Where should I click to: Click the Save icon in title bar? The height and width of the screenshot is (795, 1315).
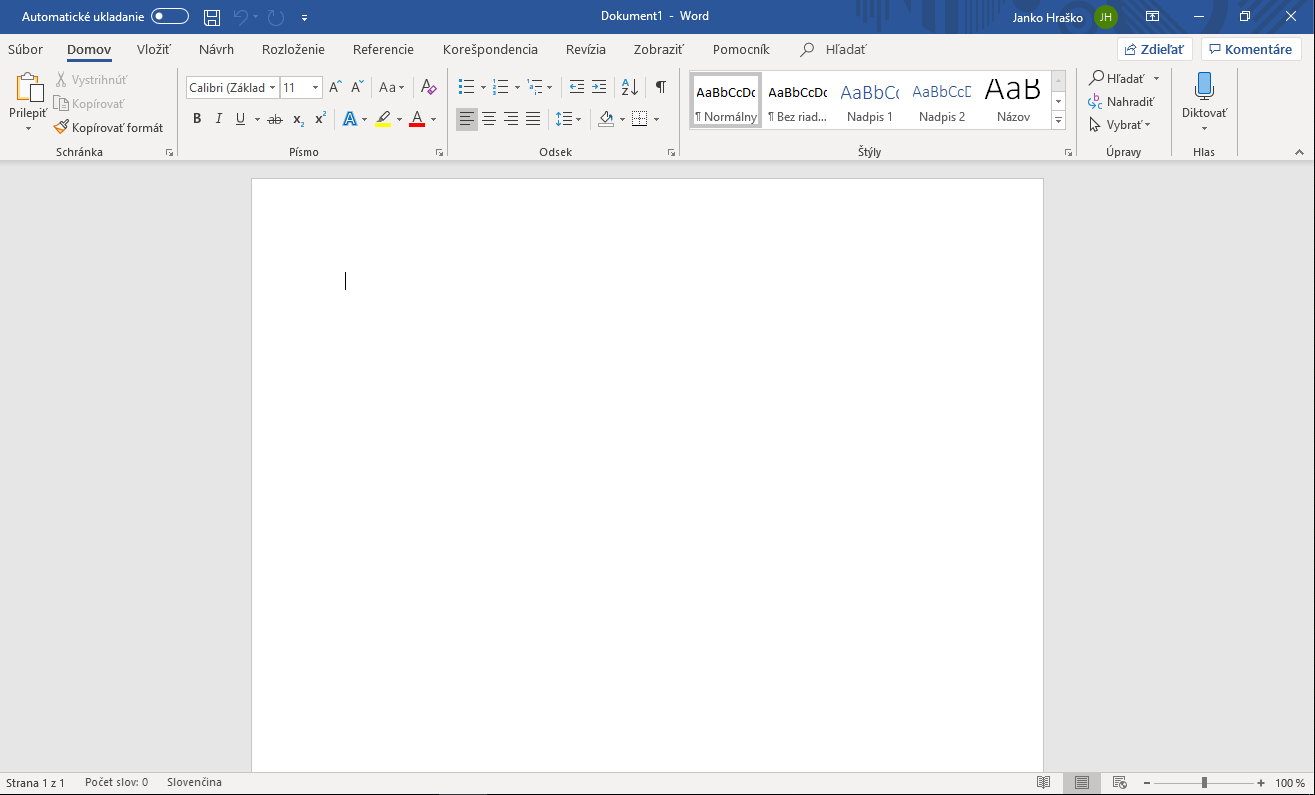coord(211,17)
